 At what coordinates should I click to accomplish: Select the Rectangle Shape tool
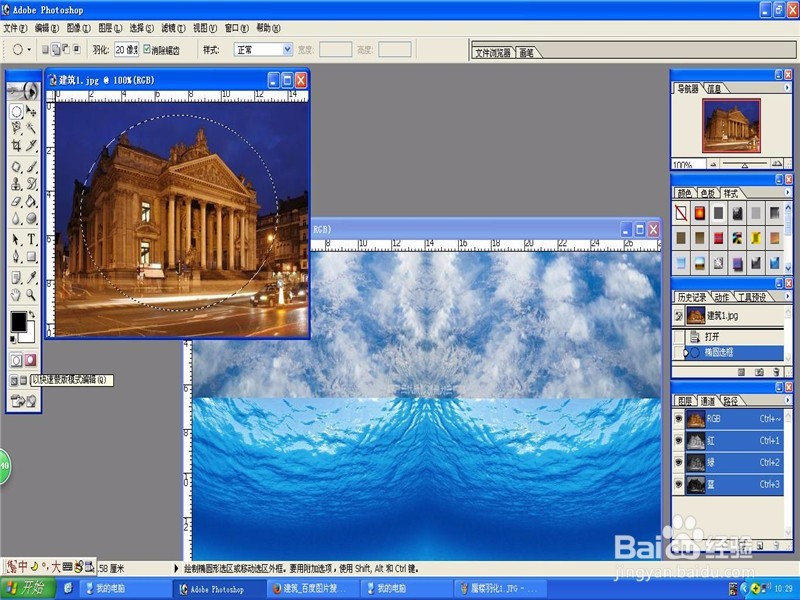31,256
